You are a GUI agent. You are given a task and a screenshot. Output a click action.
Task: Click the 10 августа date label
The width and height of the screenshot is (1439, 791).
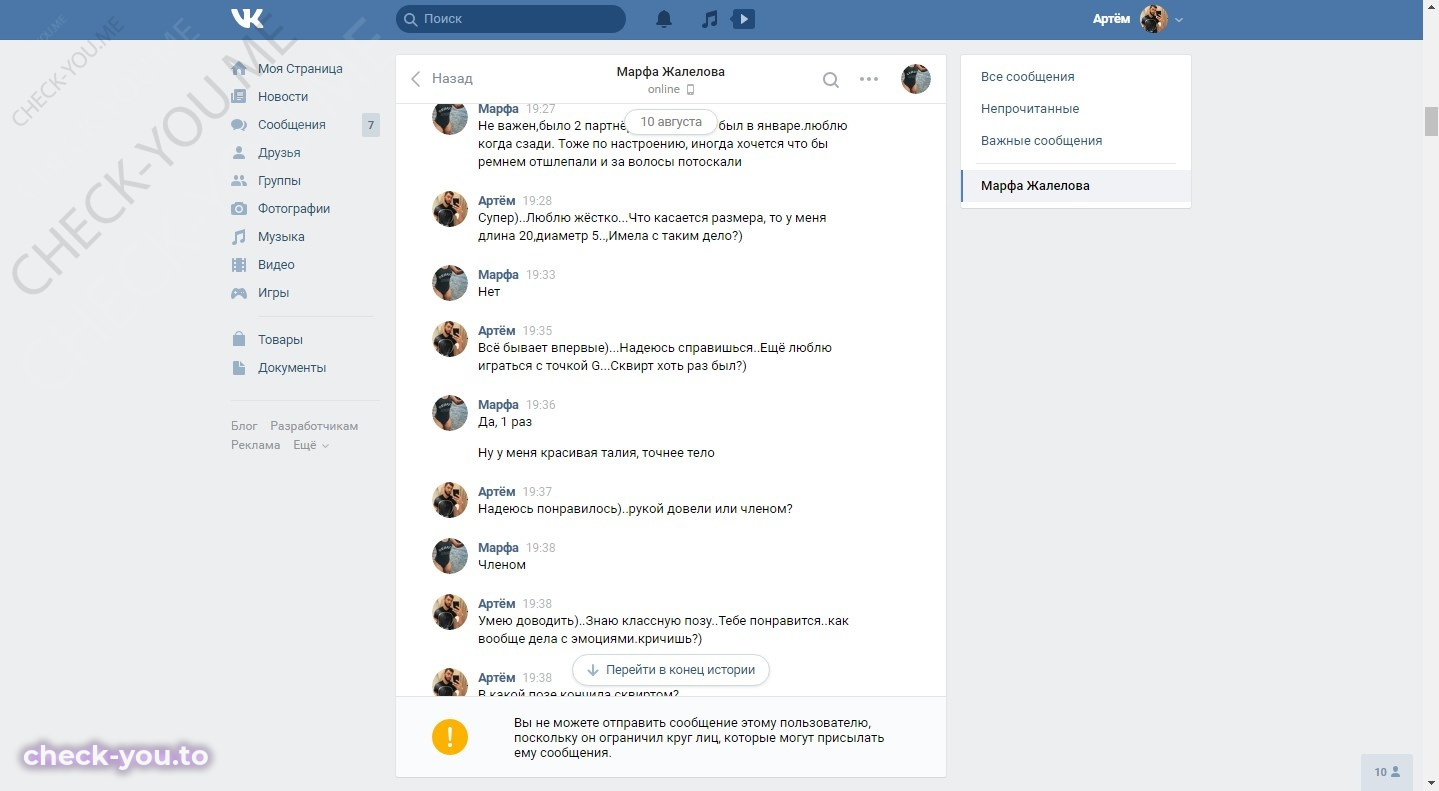[x=671, y=122]
